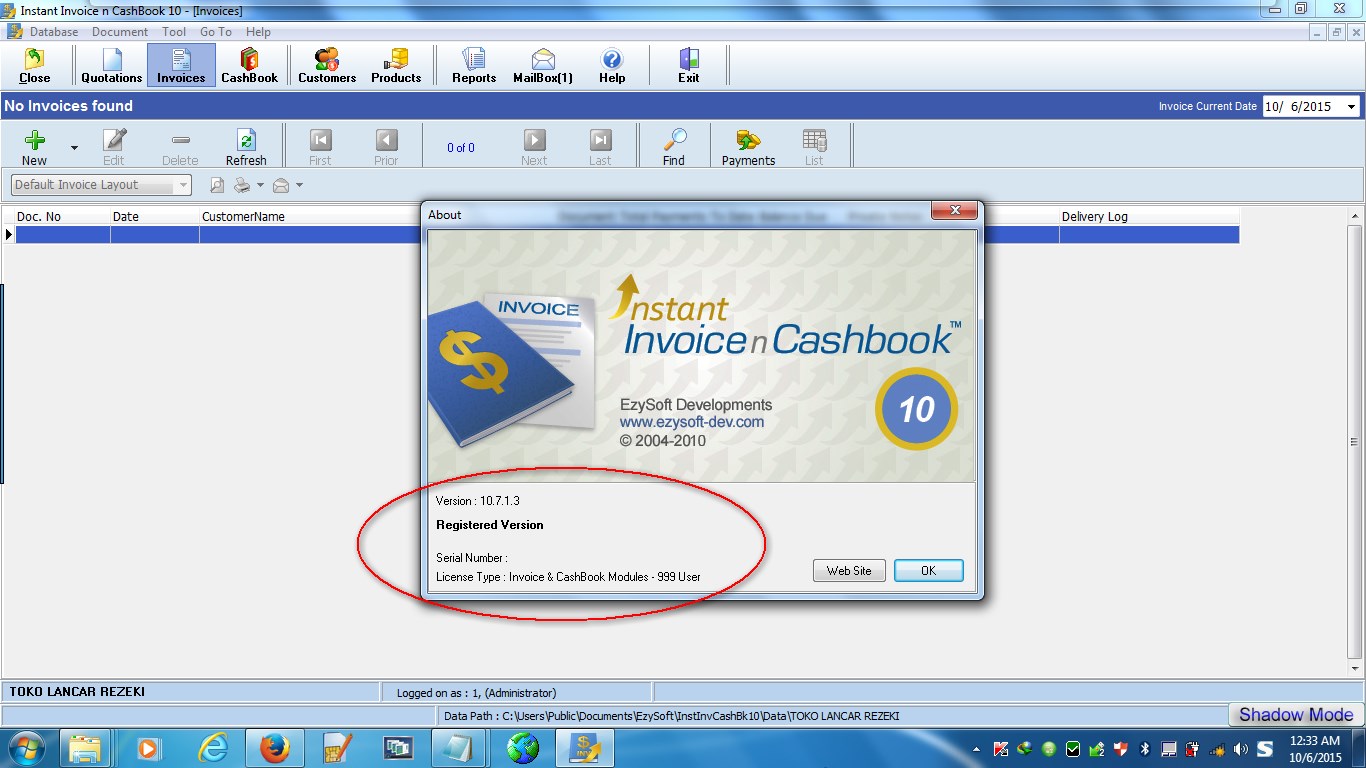Click the Version : 10.7.1.3 text
The image size is (1366, 768).
pyautogui.click(x=478, y=501)
